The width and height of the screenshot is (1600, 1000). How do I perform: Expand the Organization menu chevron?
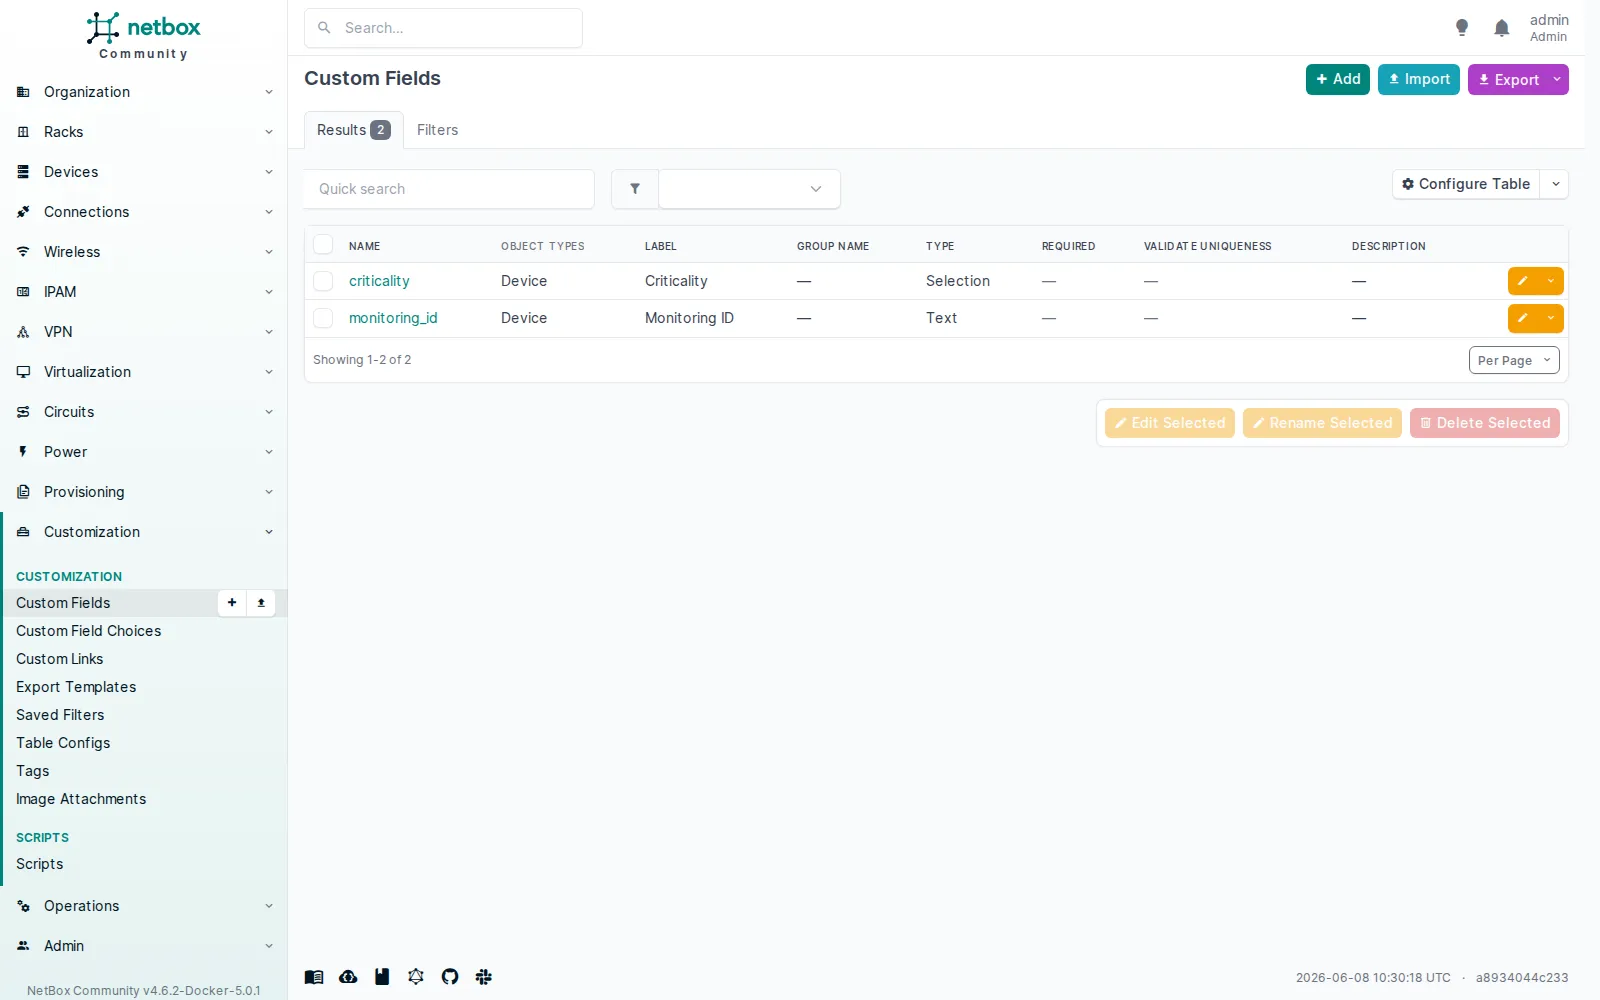click(269, 92)
